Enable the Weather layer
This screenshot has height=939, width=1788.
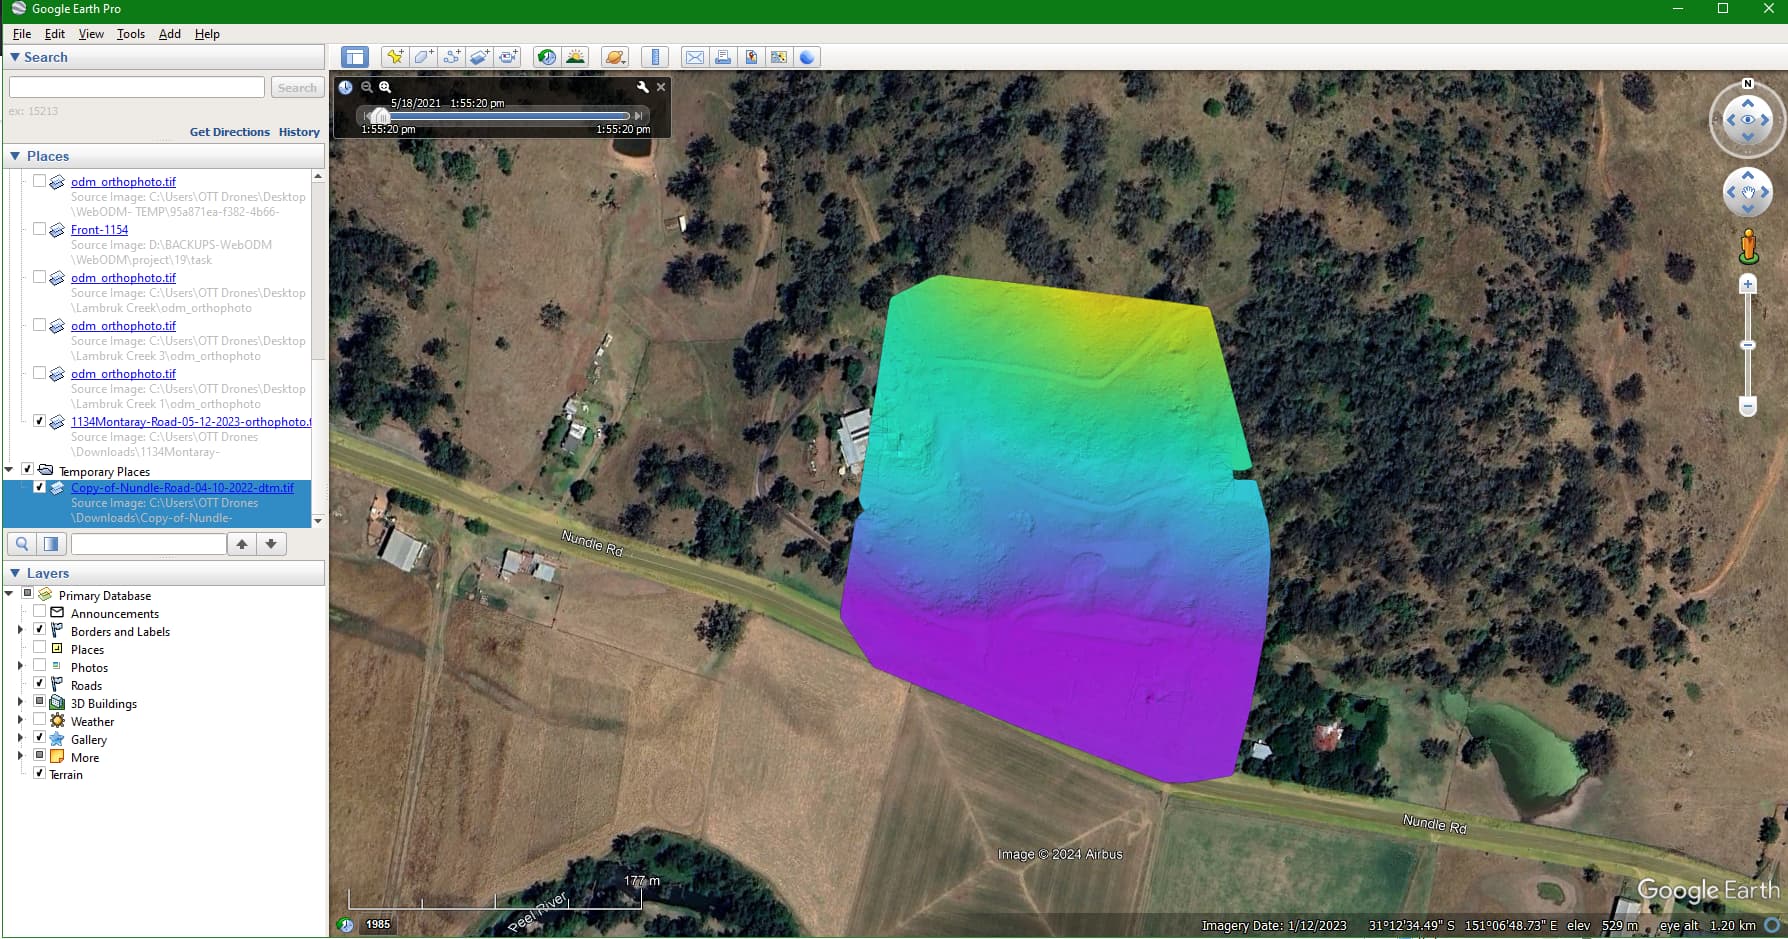point(40,719)
